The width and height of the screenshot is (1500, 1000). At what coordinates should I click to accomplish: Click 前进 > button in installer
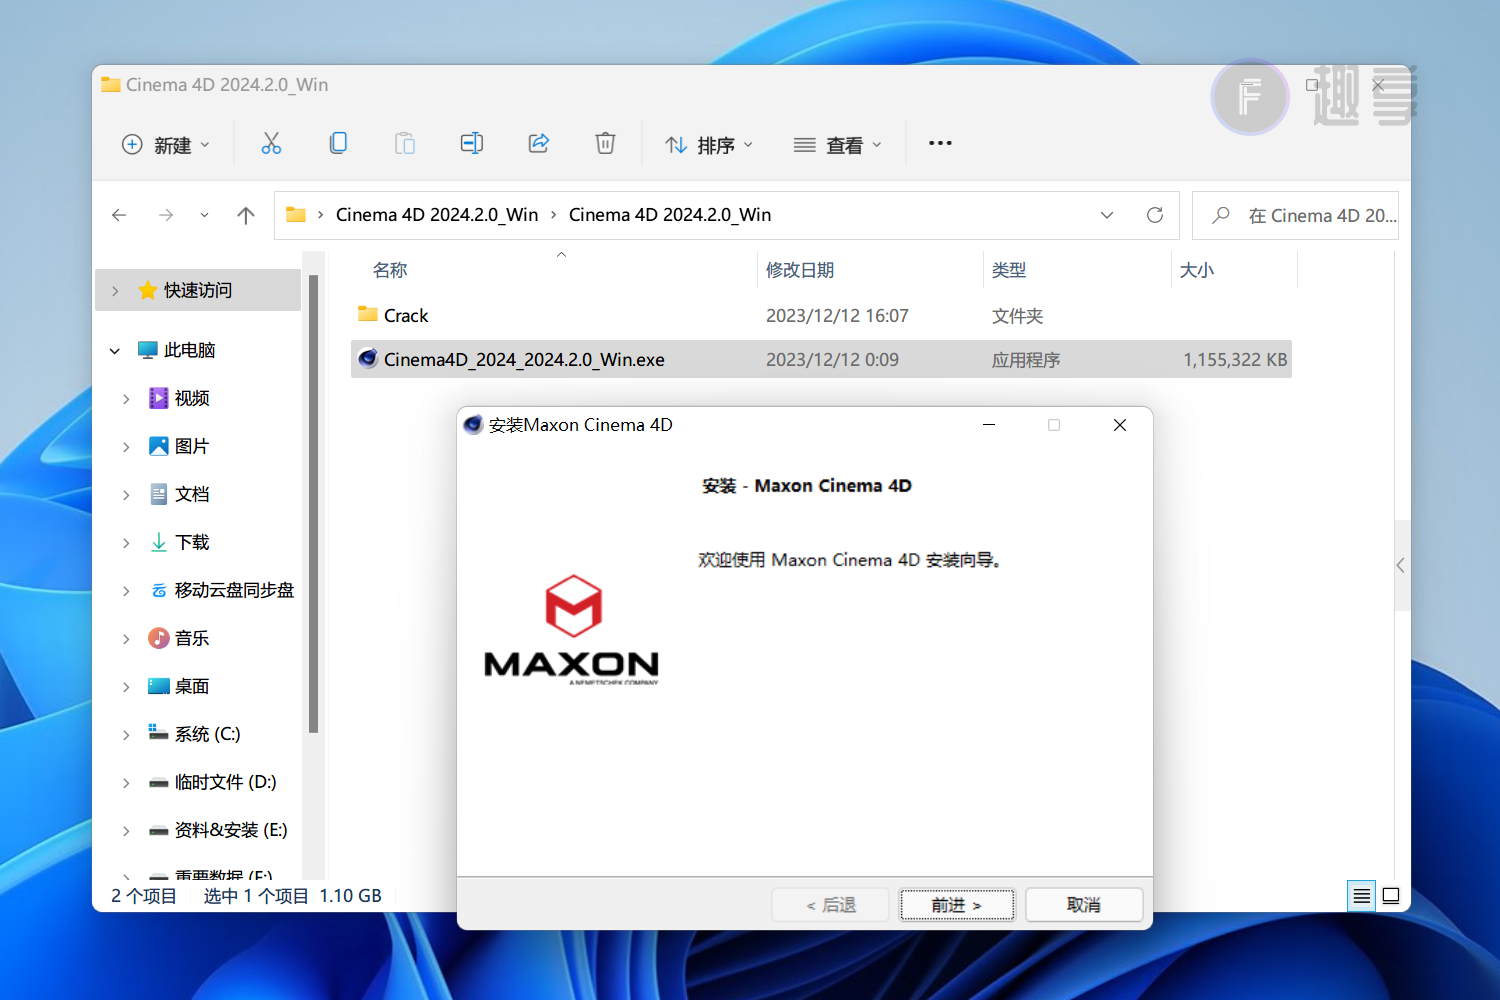(957, 905)
